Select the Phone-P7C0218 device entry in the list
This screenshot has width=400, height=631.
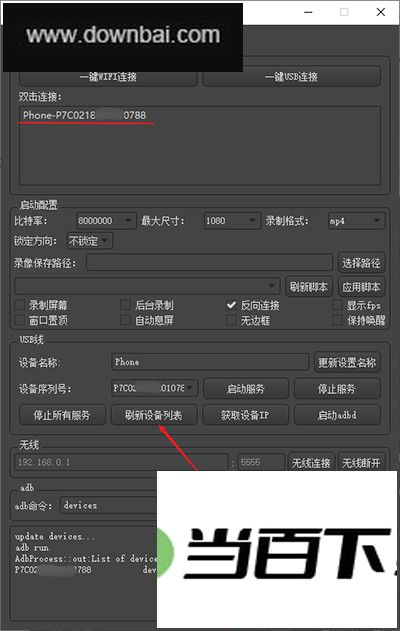click(85, 115)
